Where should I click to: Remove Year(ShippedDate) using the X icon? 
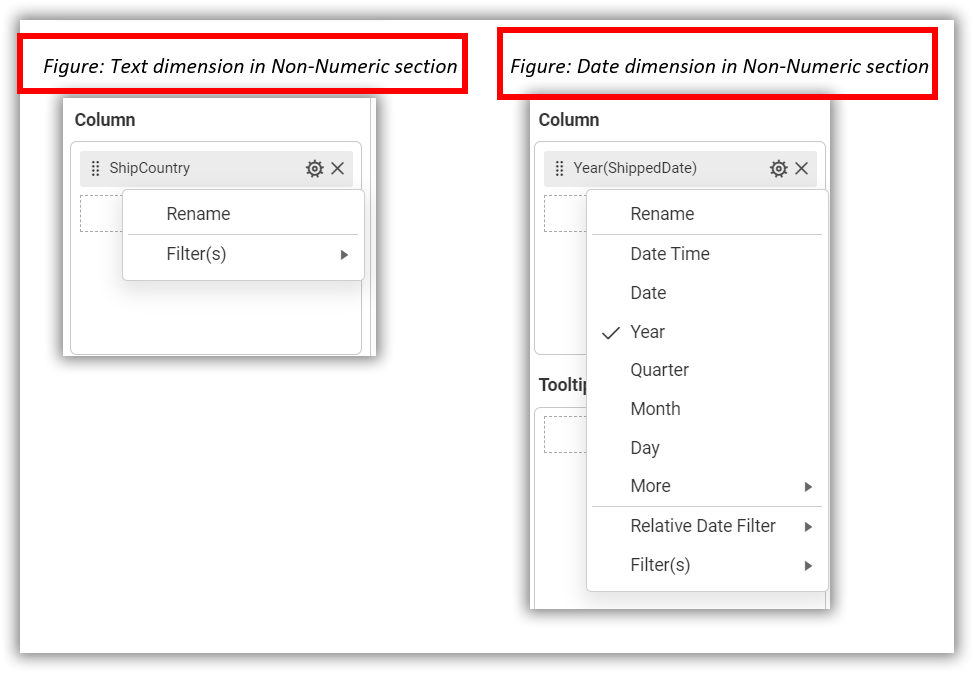pos(801,168)
